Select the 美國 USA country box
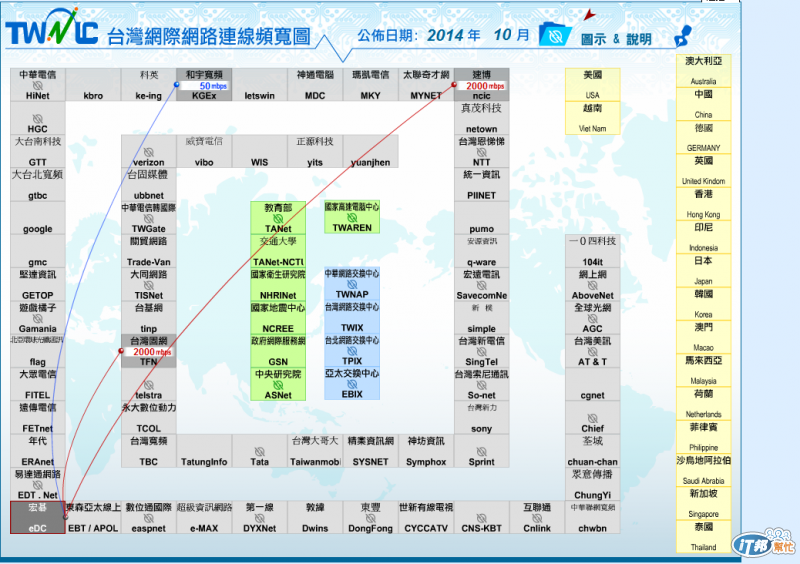 tap(593, 85)
